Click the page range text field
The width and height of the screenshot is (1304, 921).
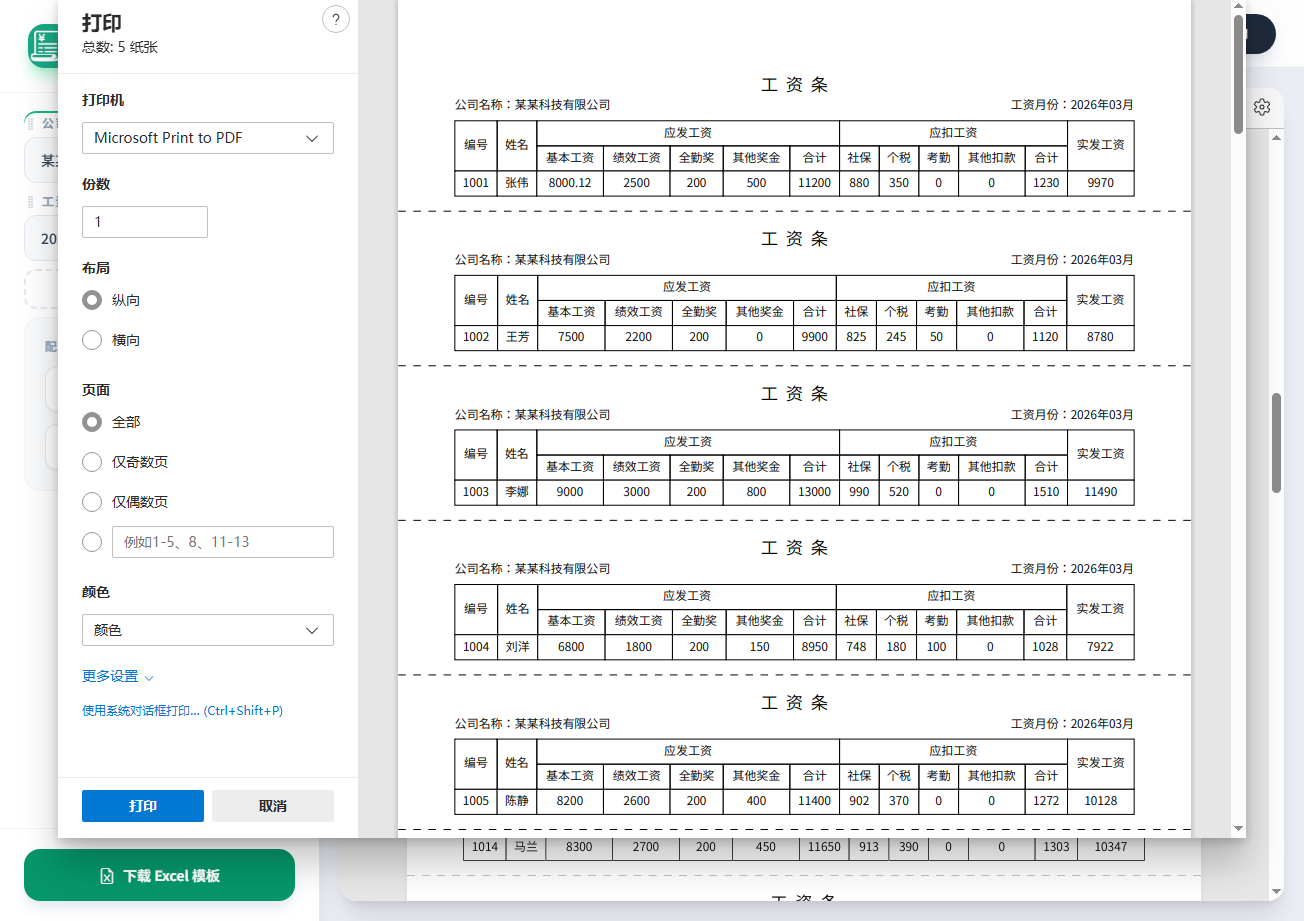pos(222,542)
